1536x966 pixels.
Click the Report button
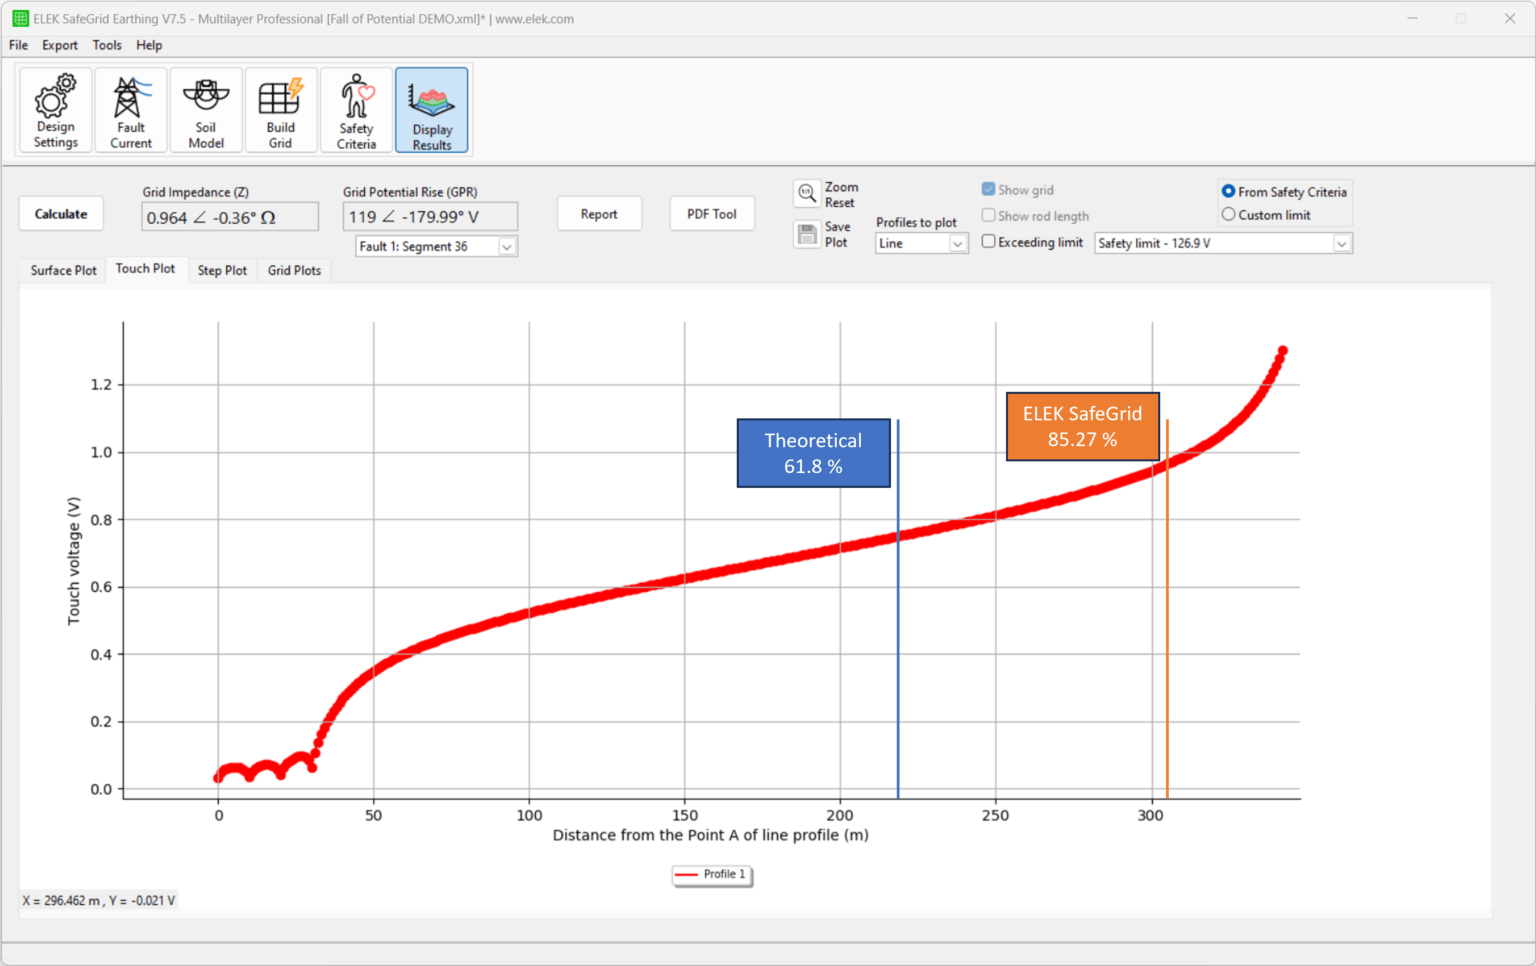(599, 213)
